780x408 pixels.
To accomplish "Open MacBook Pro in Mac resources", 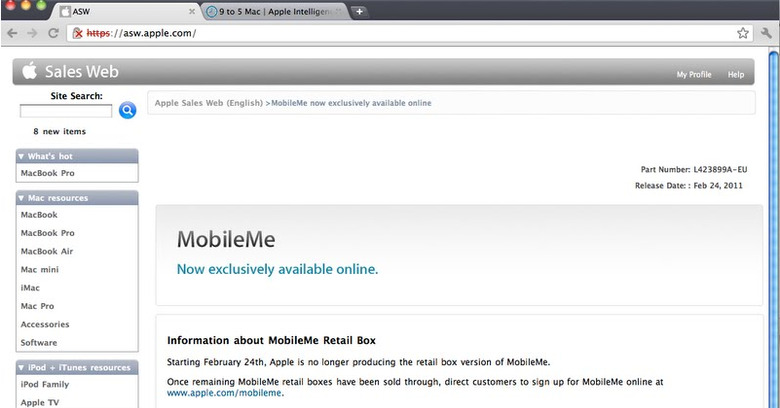I will [x=48, y=233].
